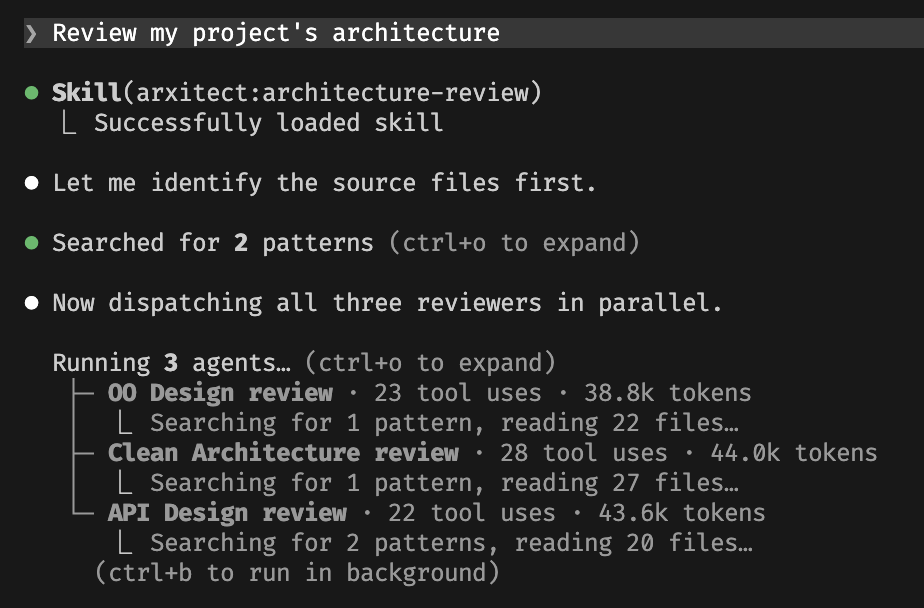Click the white bullet before 'Now dispatching'

[x=32, y=303]
